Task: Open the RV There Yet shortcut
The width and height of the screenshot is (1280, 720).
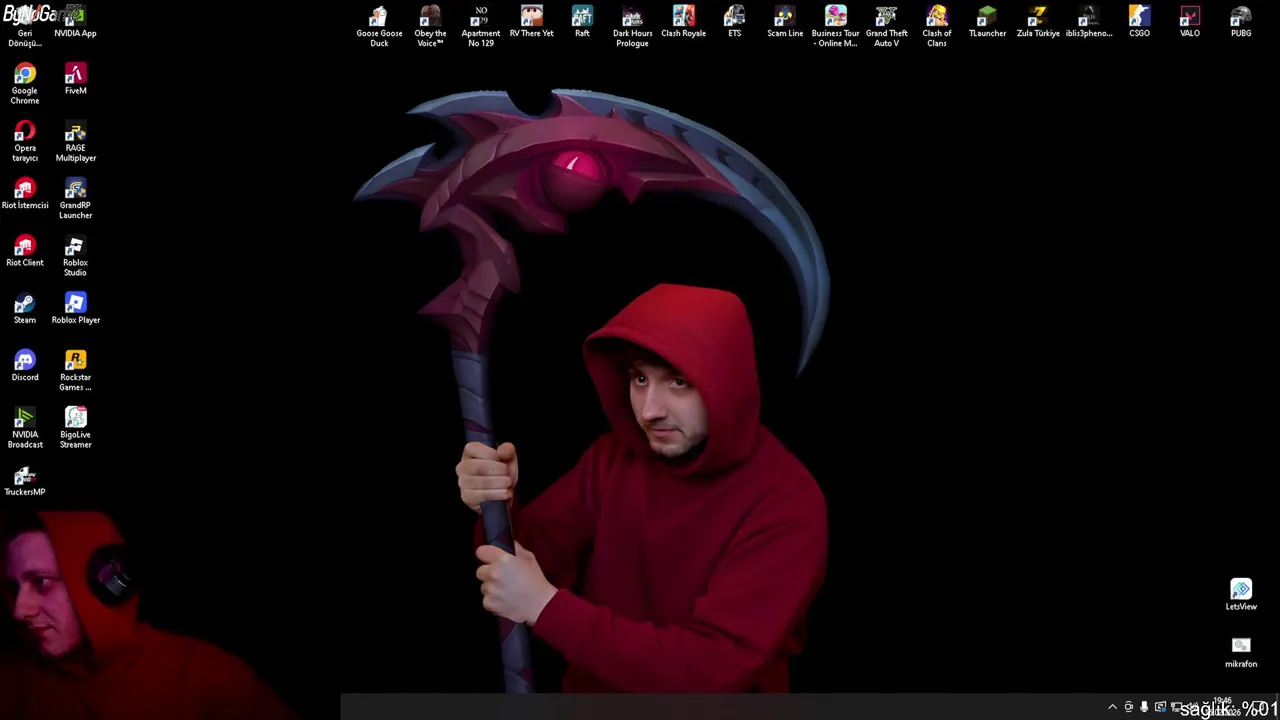Action: (531, 21)
